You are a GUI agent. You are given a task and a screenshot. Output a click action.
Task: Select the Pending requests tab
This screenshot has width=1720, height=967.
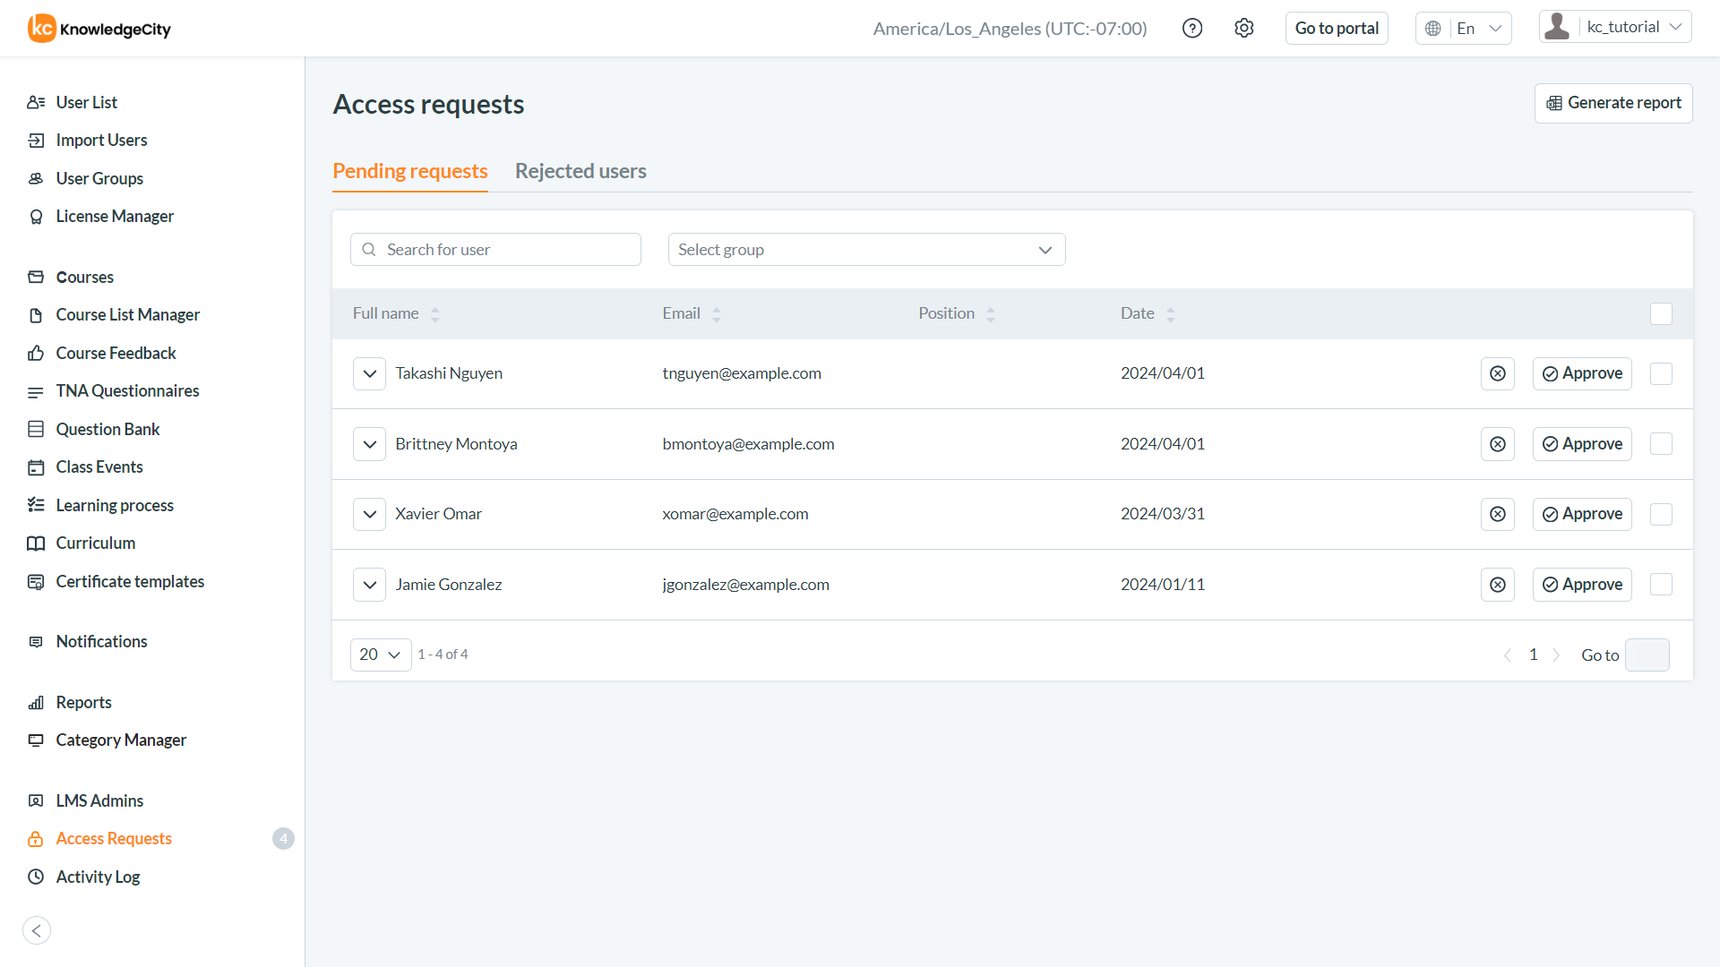coord(410,171)
